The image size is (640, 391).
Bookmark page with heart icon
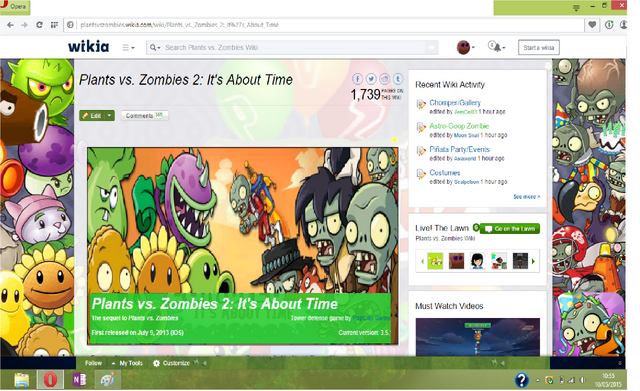[x=592, y=25]
